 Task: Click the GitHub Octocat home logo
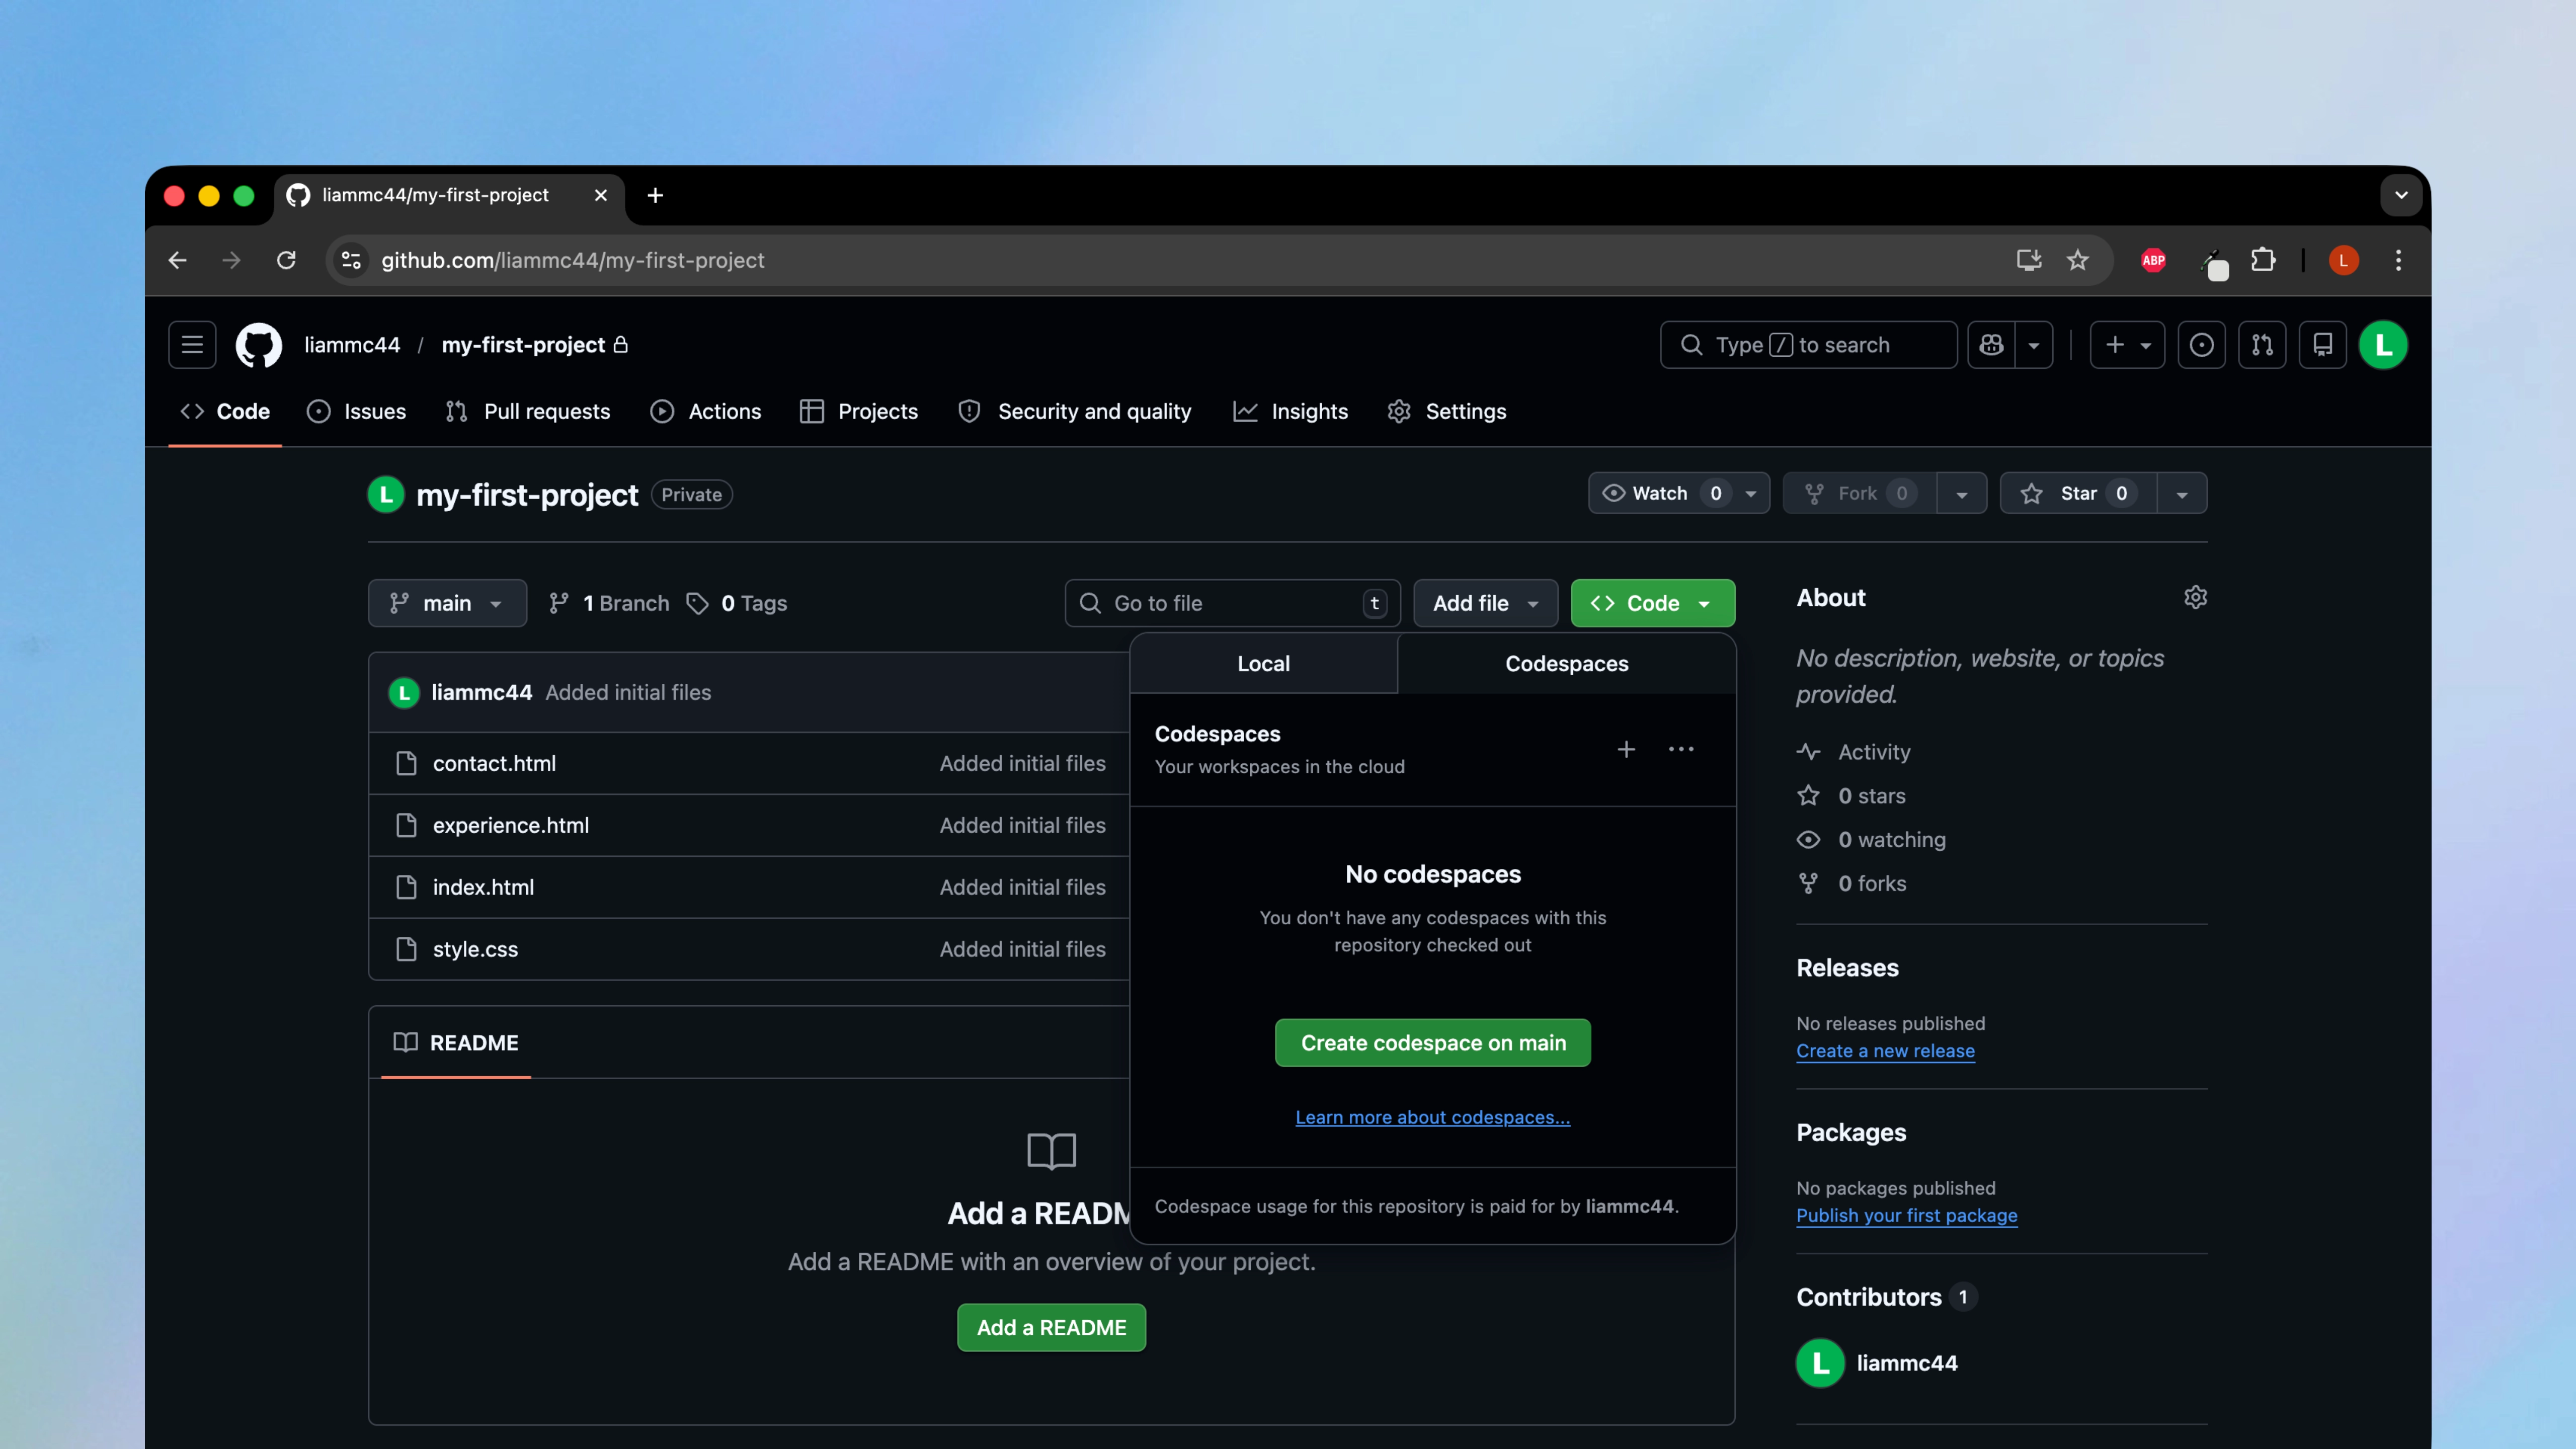coord(258,345)
